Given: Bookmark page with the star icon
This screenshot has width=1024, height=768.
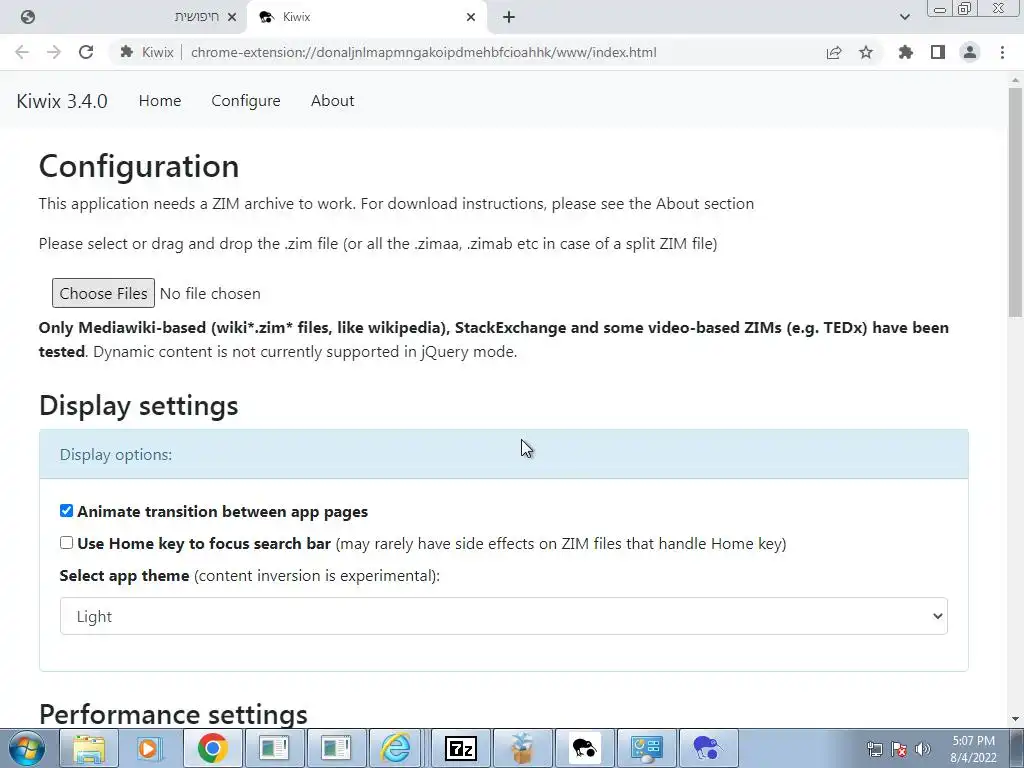Looking at the screenshot, I should pos(866,52).
